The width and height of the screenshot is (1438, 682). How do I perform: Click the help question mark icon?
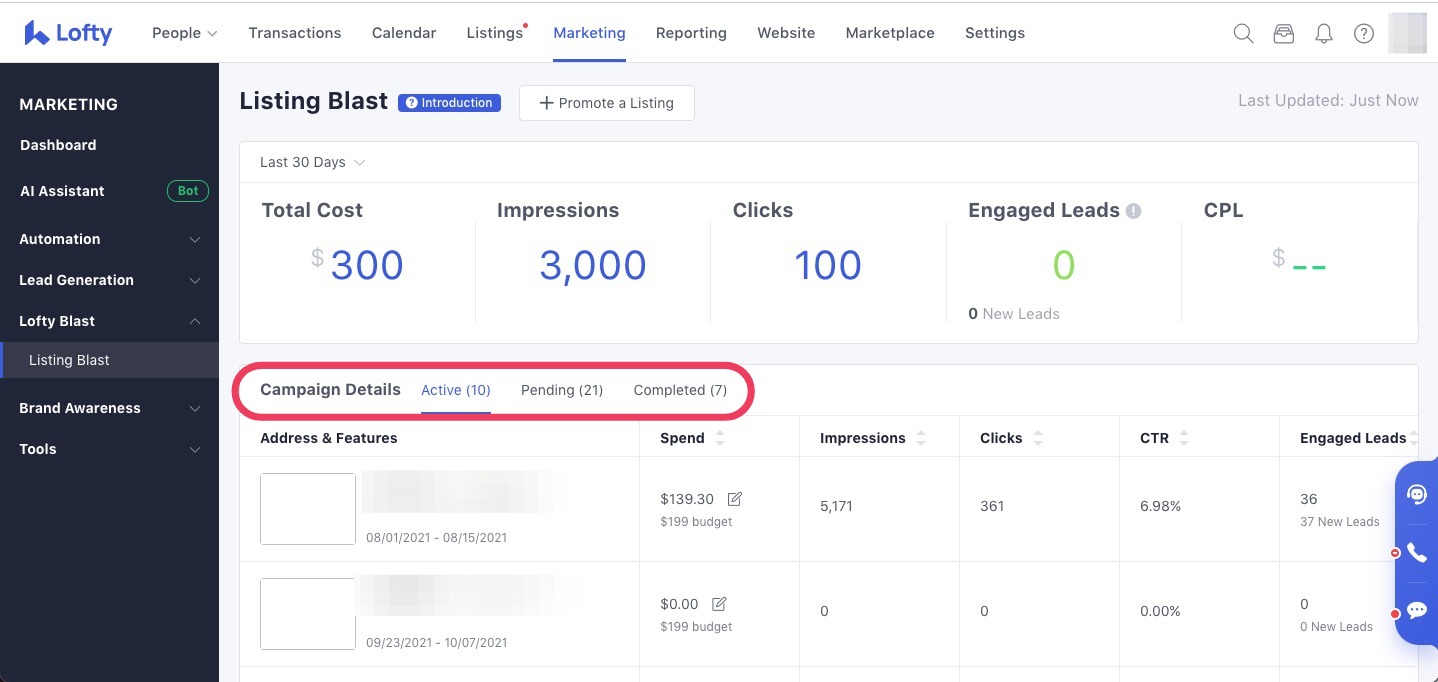point(1364,33)
